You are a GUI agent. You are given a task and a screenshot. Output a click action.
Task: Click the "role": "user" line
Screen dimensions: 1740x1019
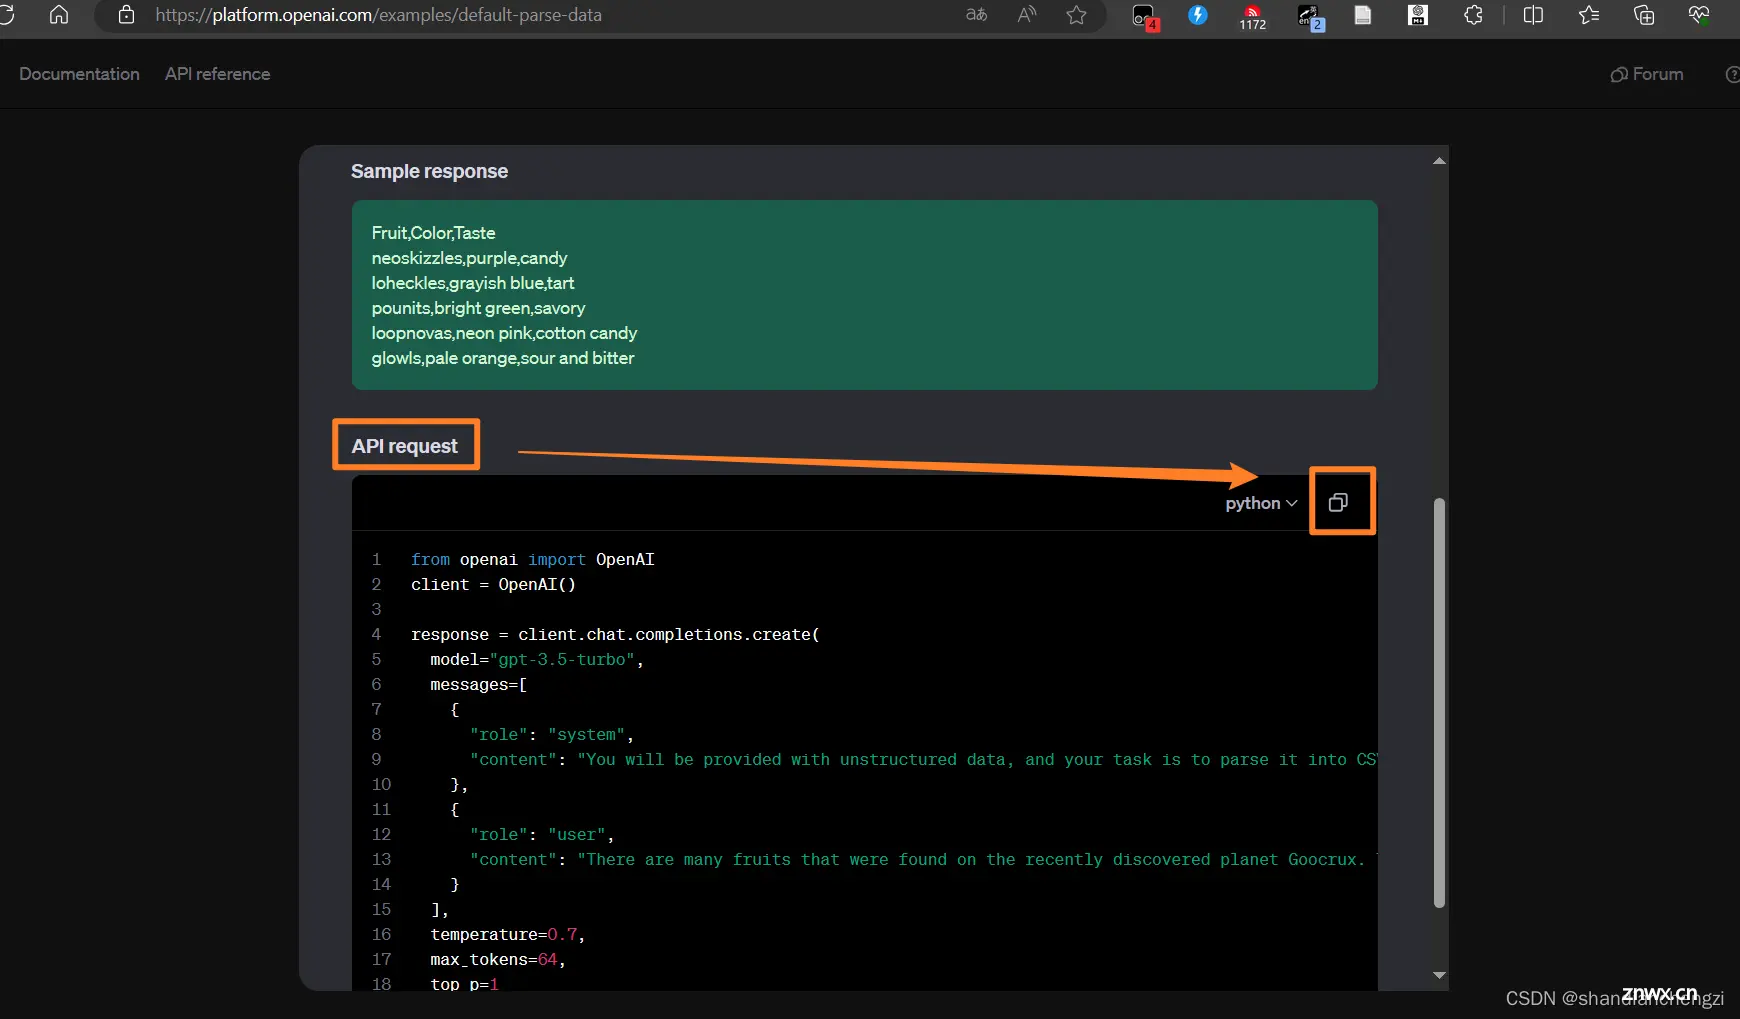[542, 835]
